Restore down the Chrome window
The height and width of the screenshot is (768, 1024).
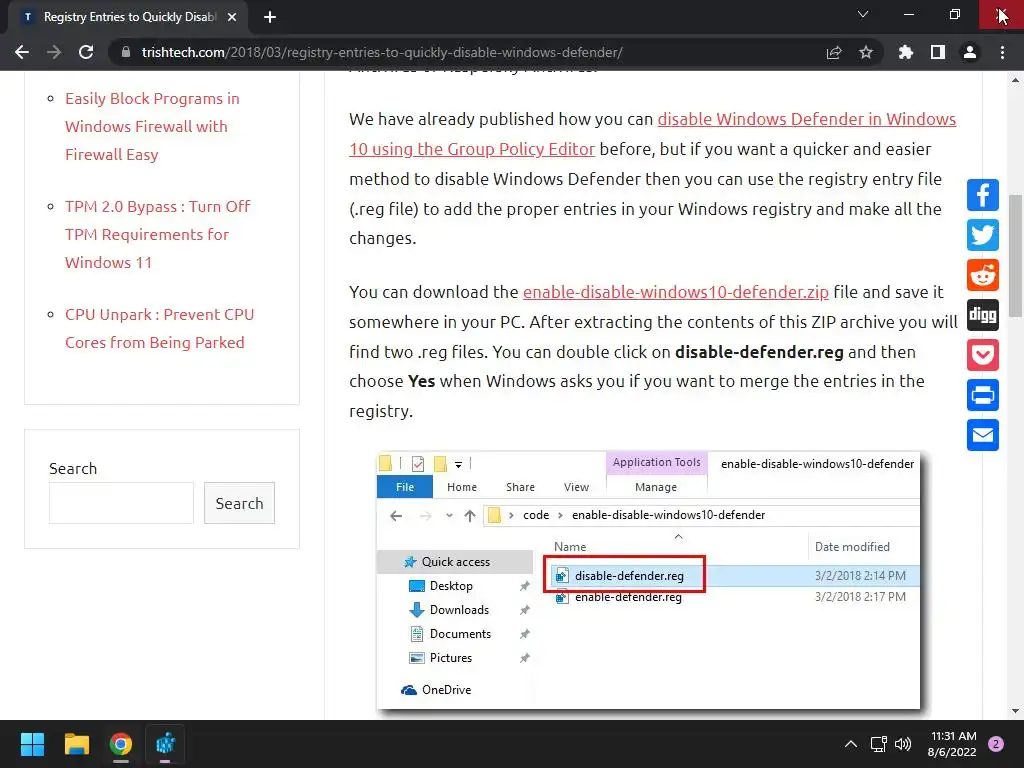point(955,14)
